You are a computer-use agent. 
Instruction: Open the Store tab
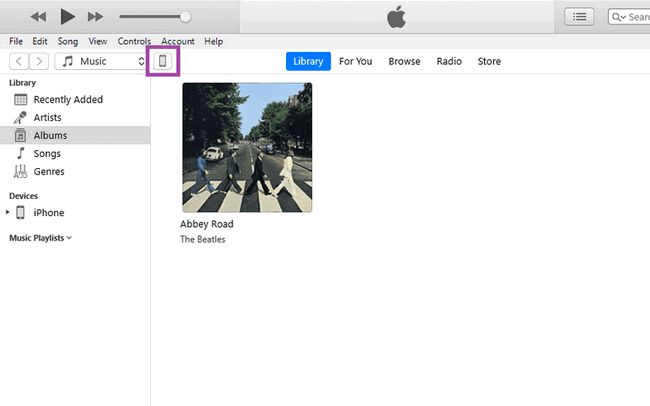pyautogui.click(x=489, y=61)
